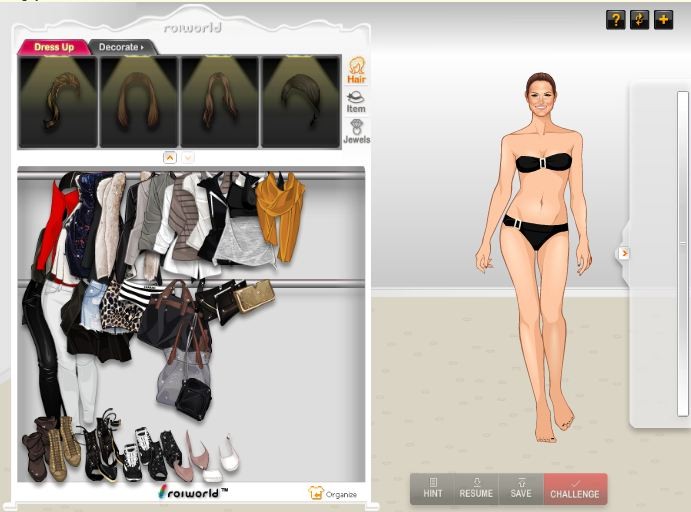
Task: Select the Hair category icon
Action: tap(355, 71)
